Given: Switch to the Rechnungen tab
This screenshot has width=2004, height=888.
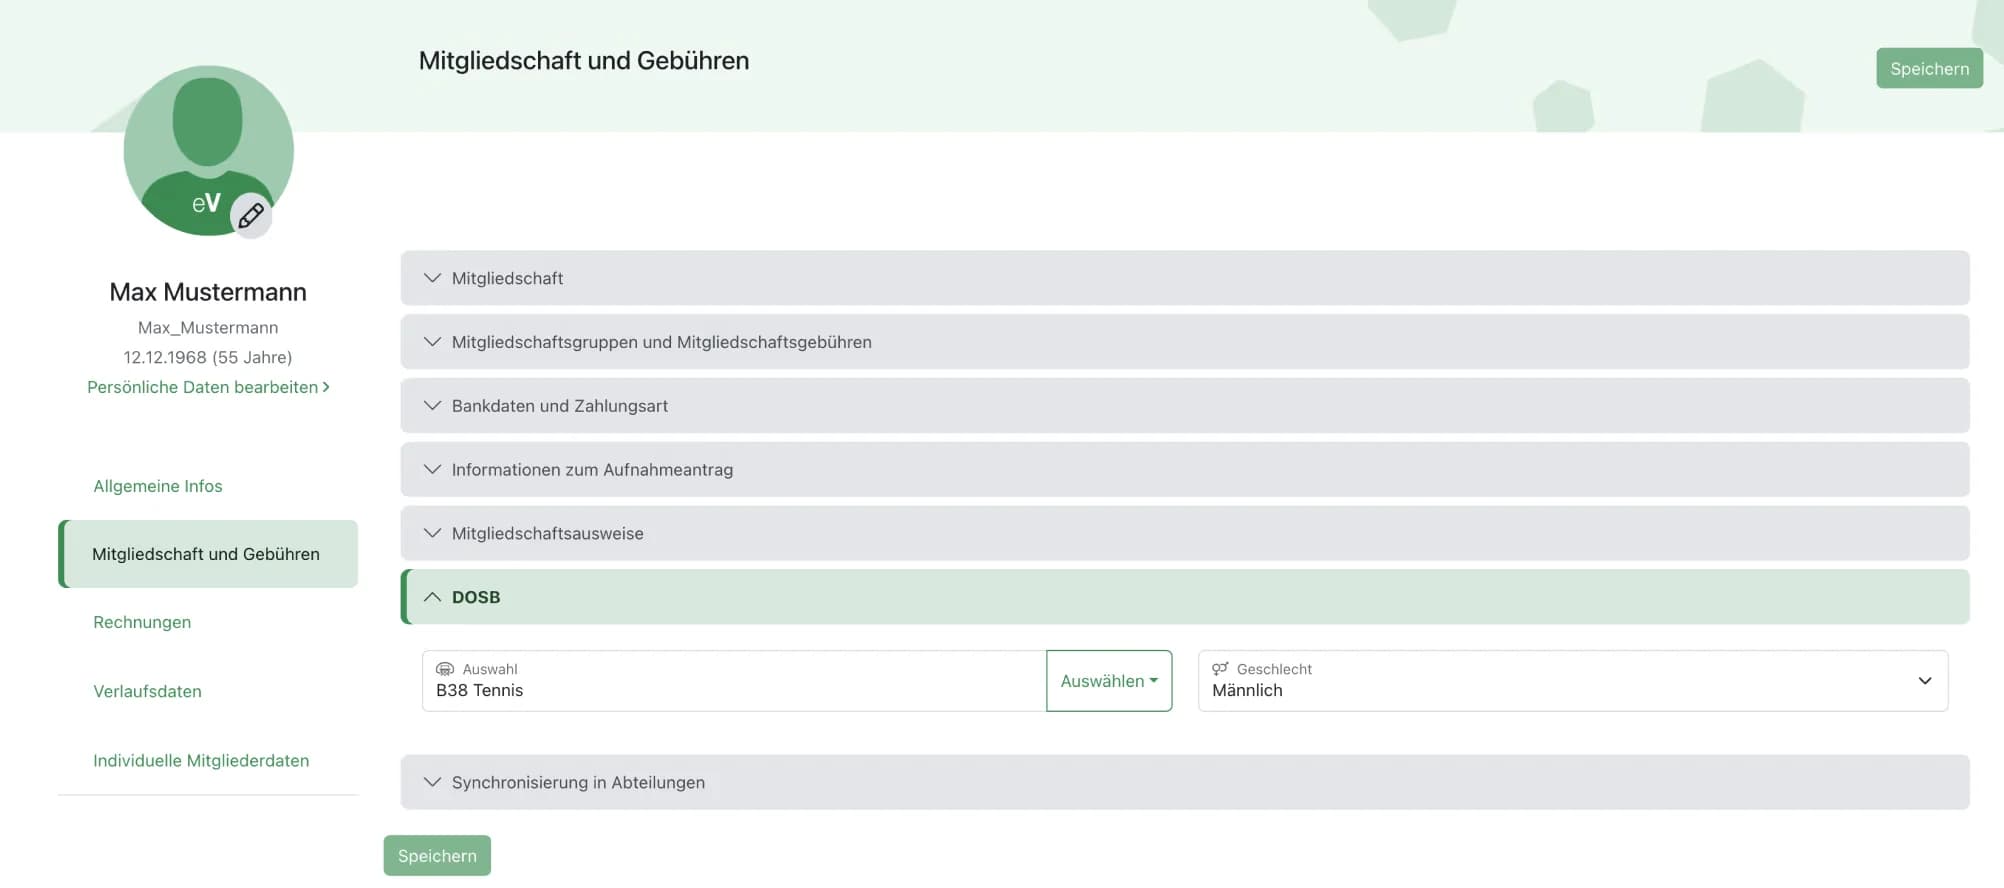Looking at the screenshot, I should (x=142, y=622).
